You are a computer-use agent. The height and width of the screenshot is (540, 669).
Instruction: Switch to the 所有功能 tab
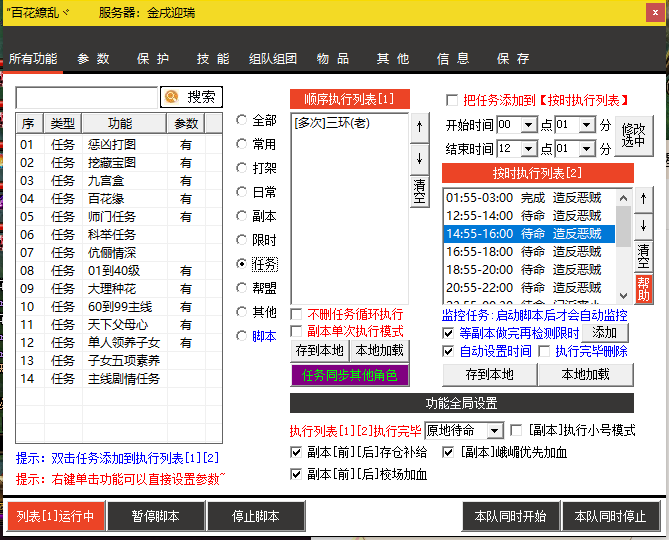click(x=33, y=59)
